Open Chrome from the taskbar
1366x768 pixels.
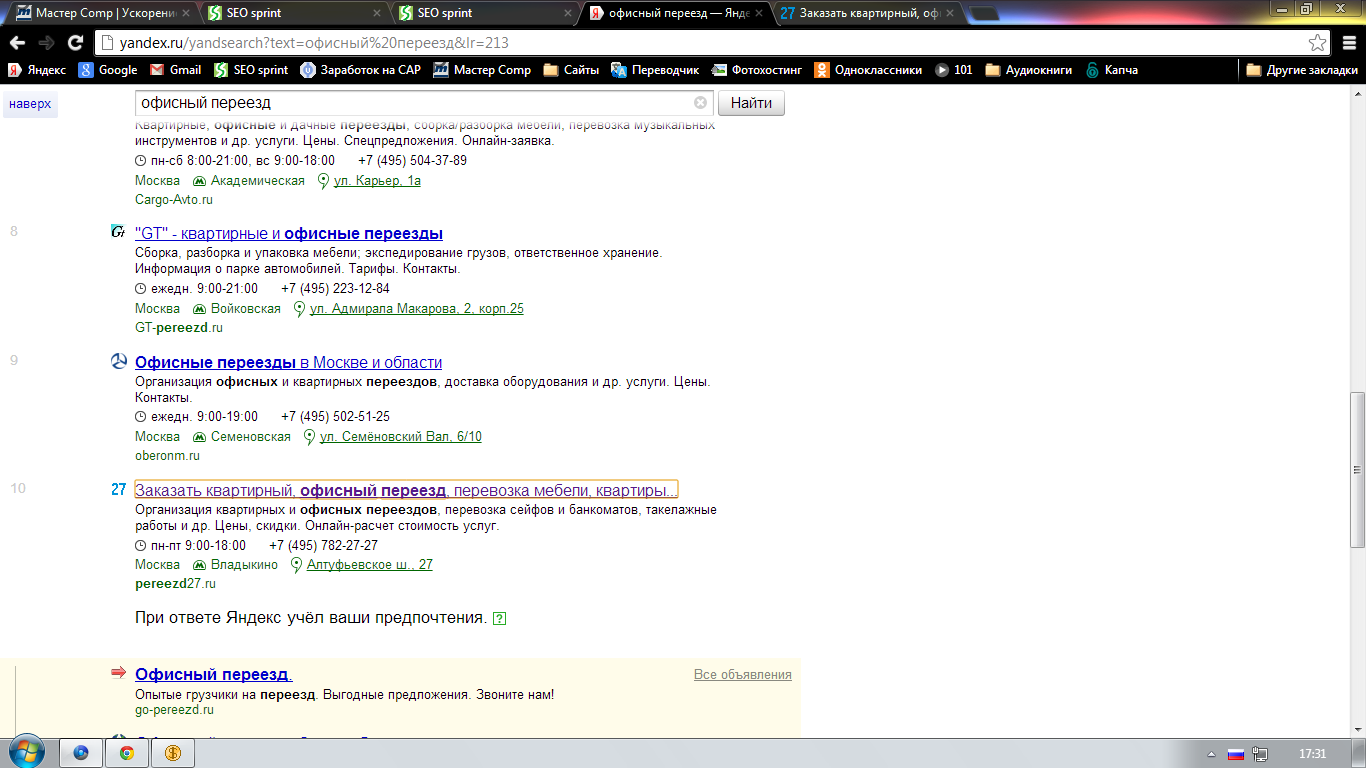click(x=127, y=753)
